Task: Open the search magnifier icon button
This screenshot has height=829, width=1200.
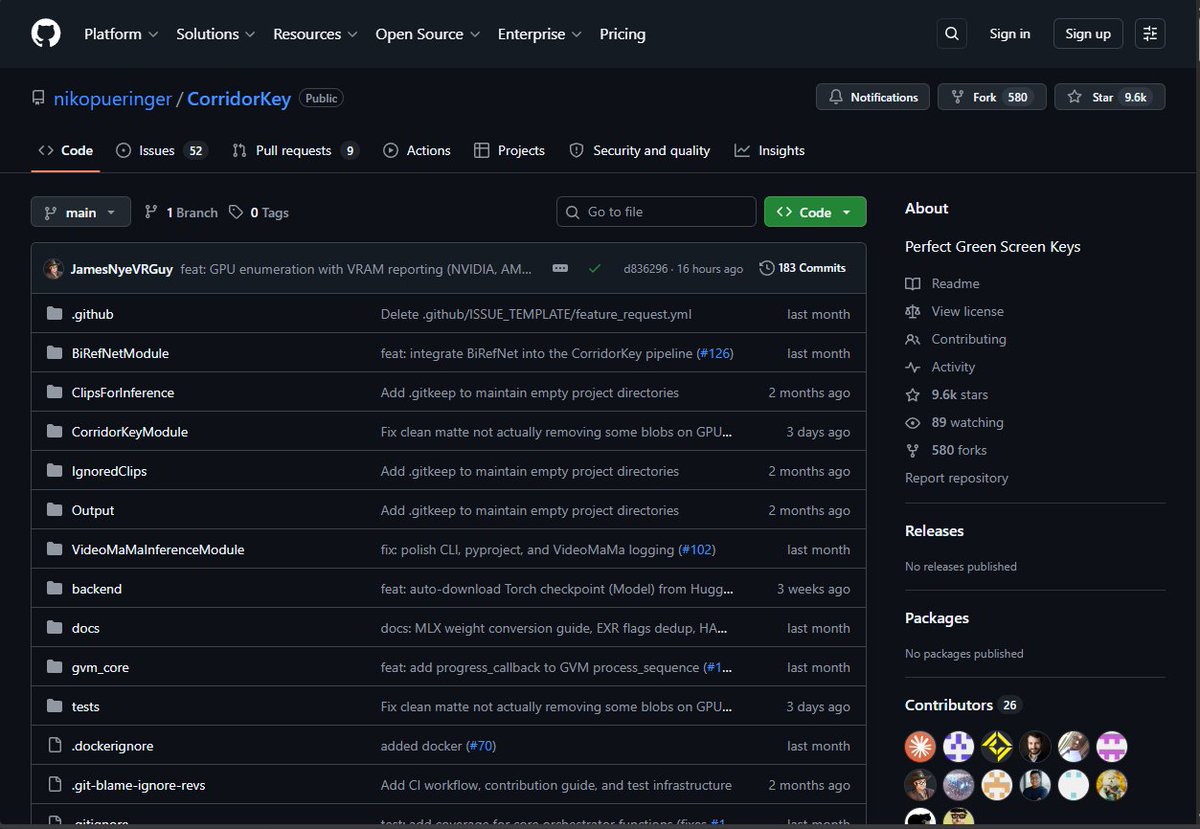Action: 952,34
